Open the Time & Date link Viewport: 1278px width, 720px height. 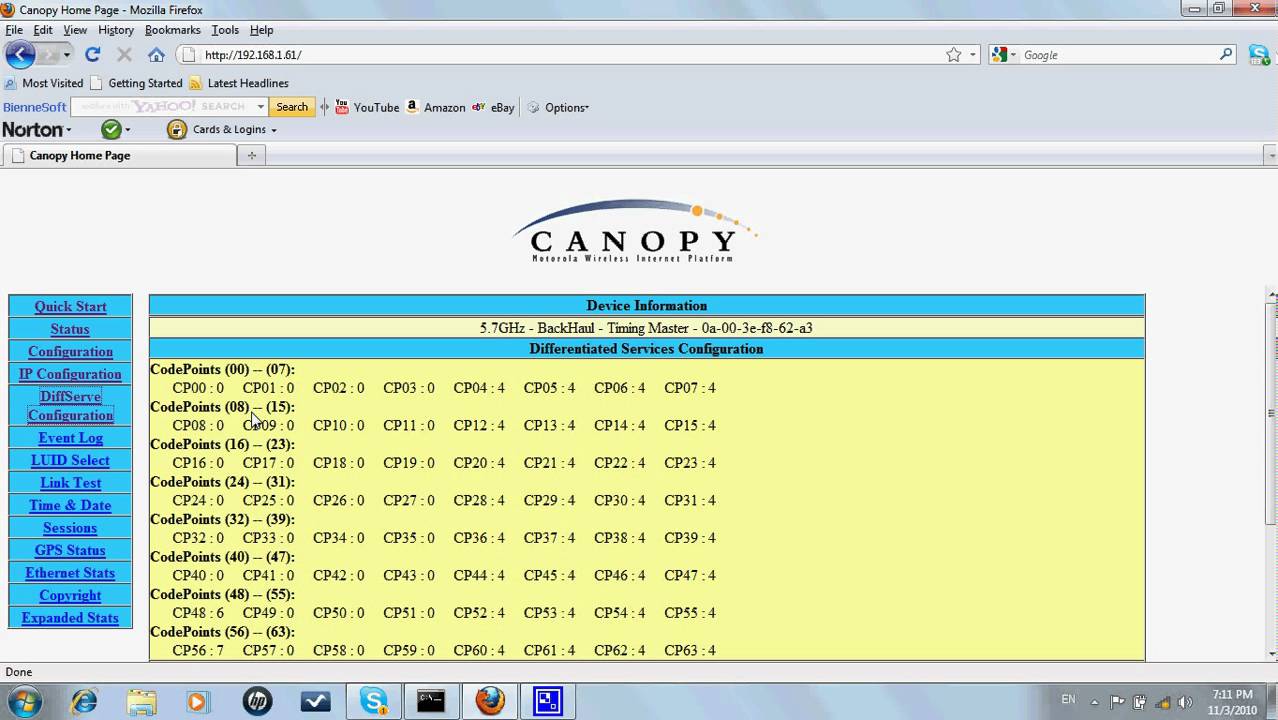pos(70,505)
